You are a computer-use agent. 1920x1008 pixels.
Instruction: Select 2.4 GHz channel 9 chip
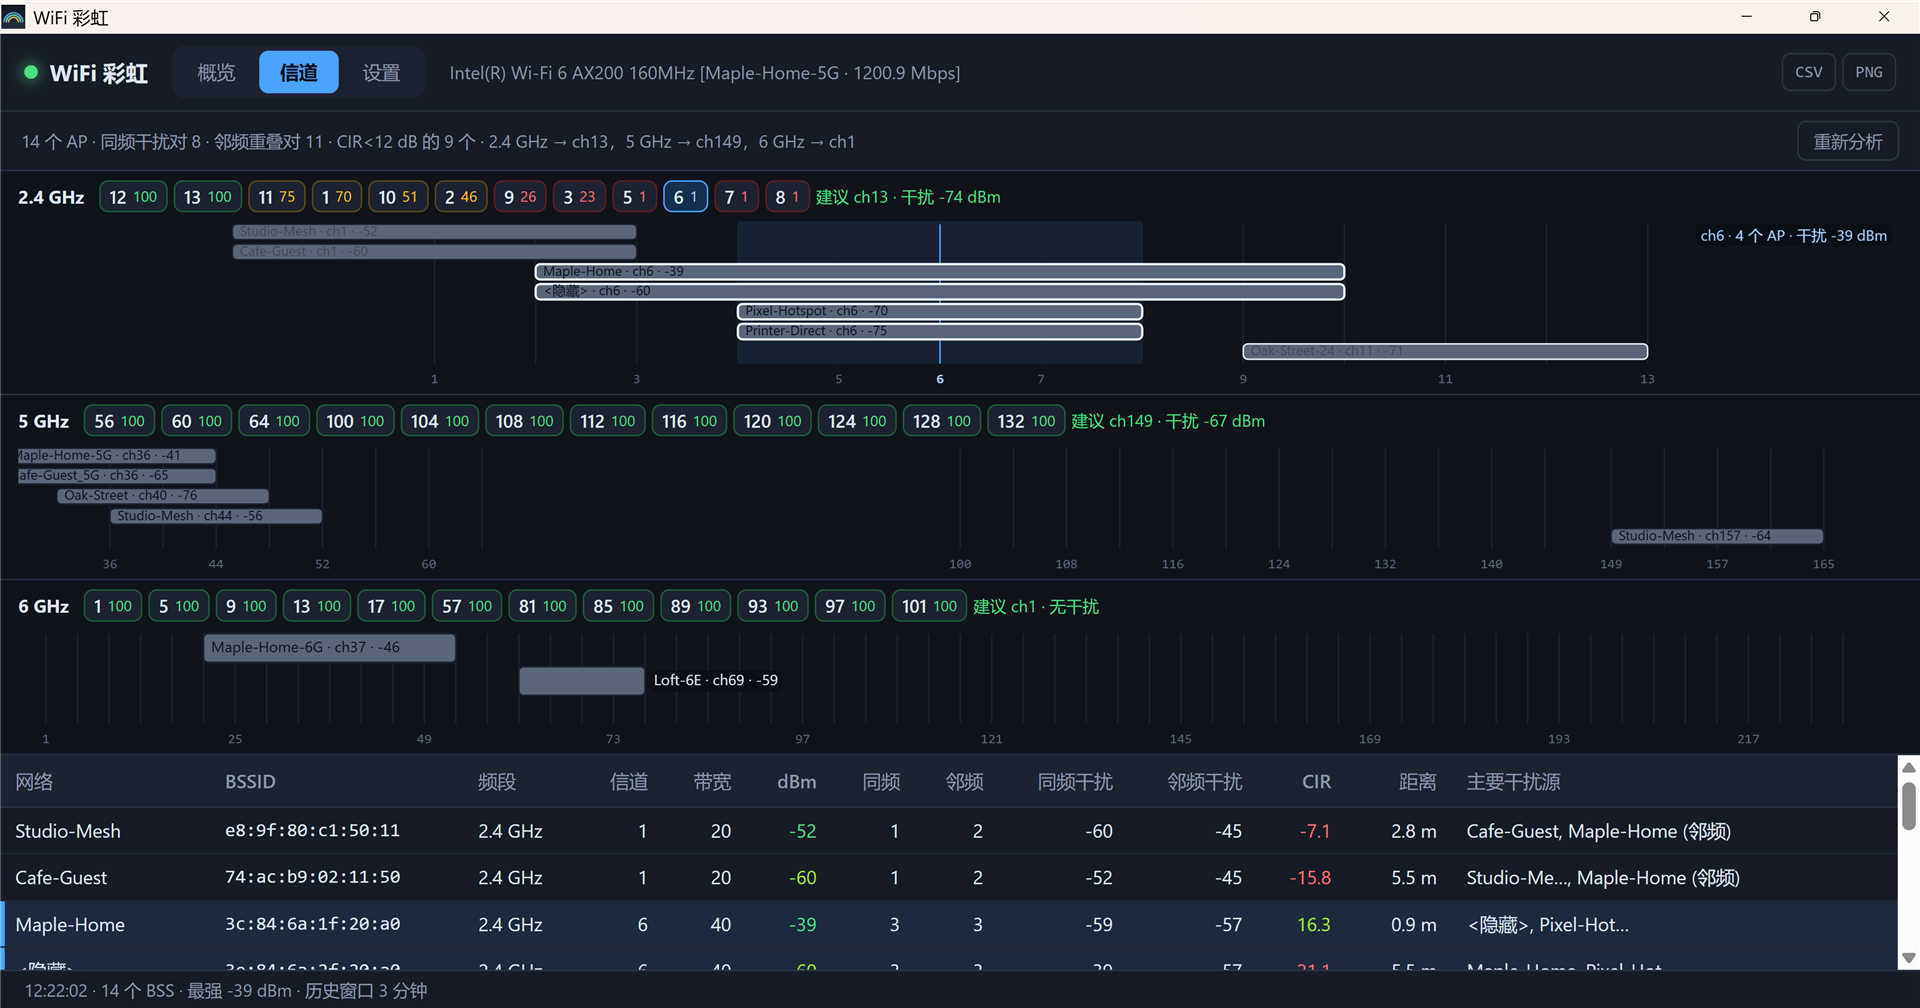tap(520, 197)
